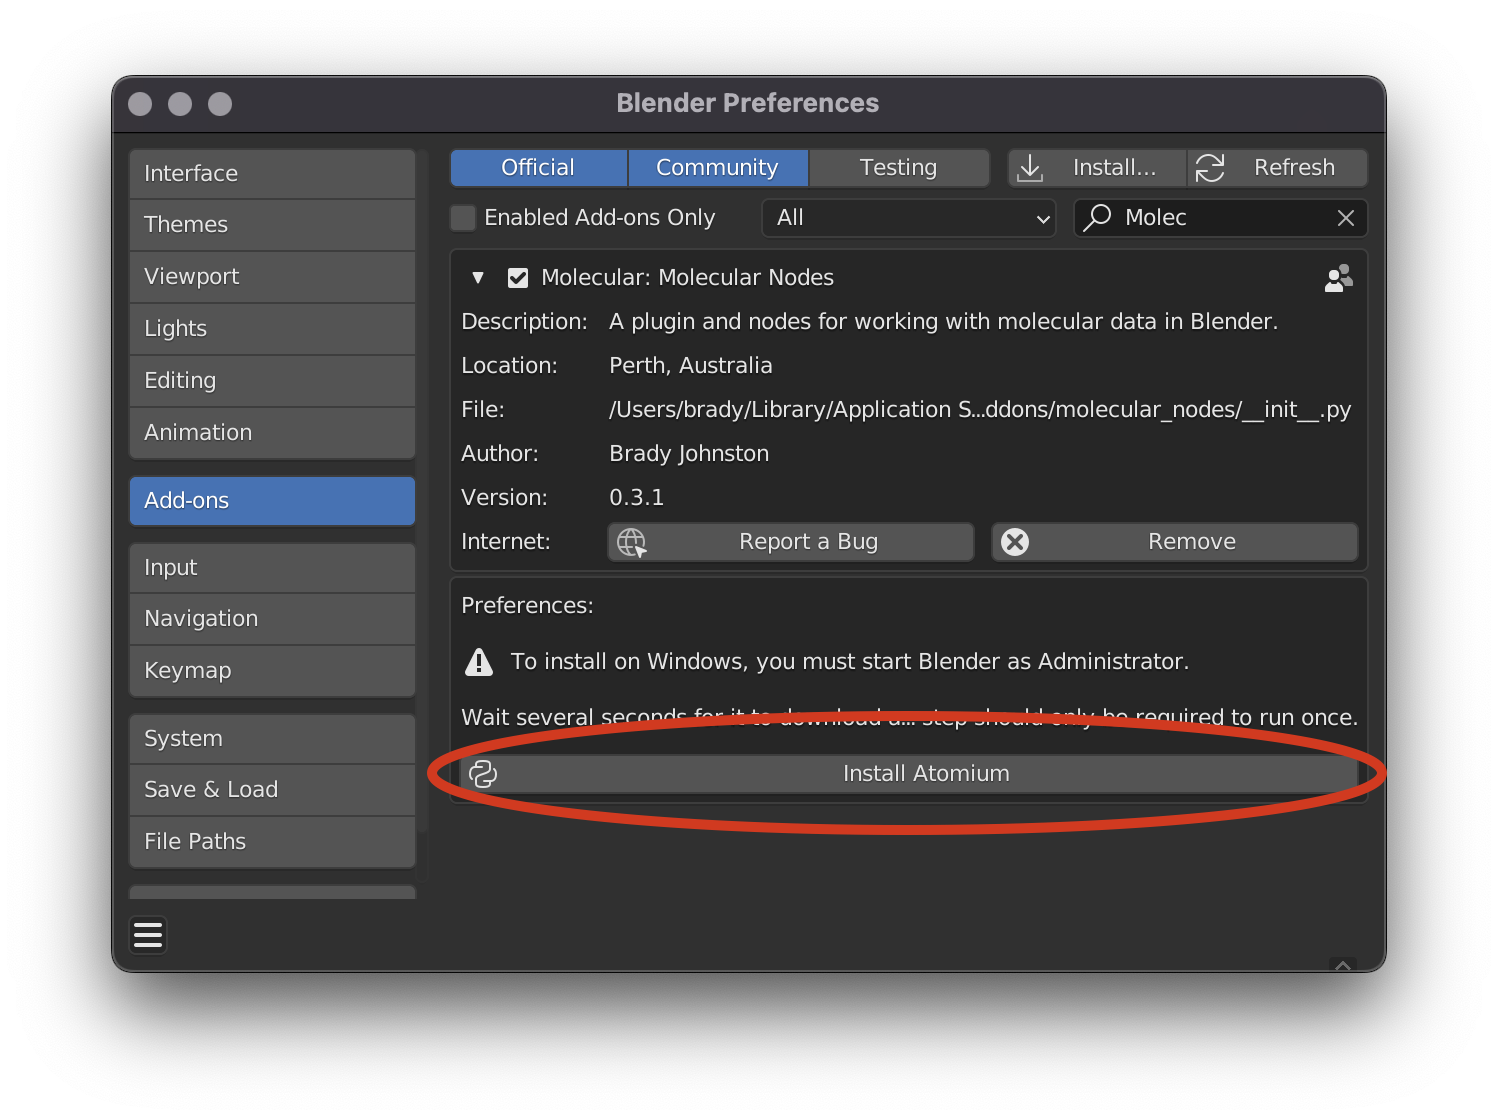Screen dimensions: 1498x1120
Task: Open the System preferences section
Action: tap(272, 739)
